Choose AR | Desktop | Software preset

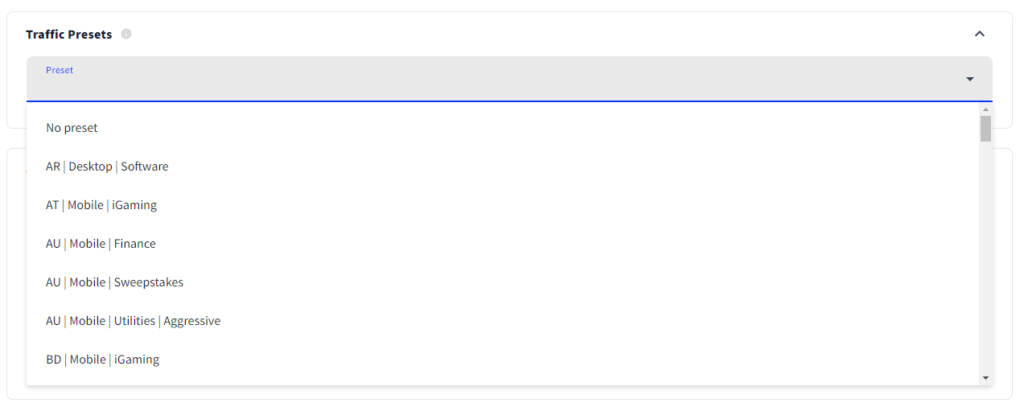(x=503, y=167)
